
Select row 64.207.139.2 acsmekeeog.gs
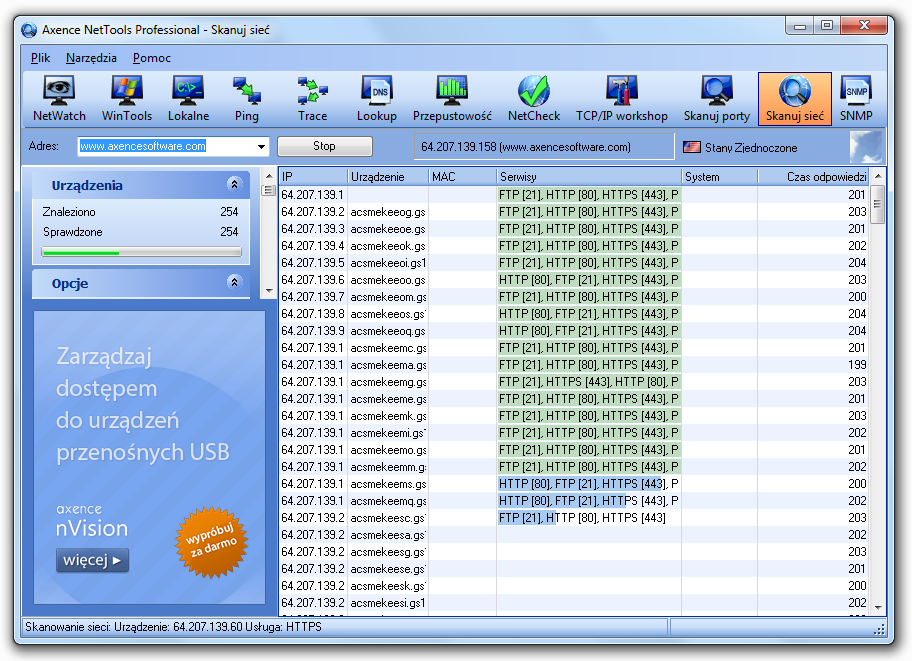coord(575,212)
